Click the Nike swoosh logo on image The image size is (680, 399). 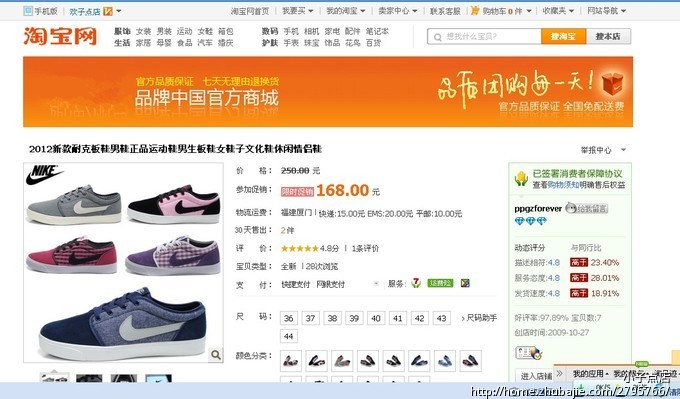44,175
